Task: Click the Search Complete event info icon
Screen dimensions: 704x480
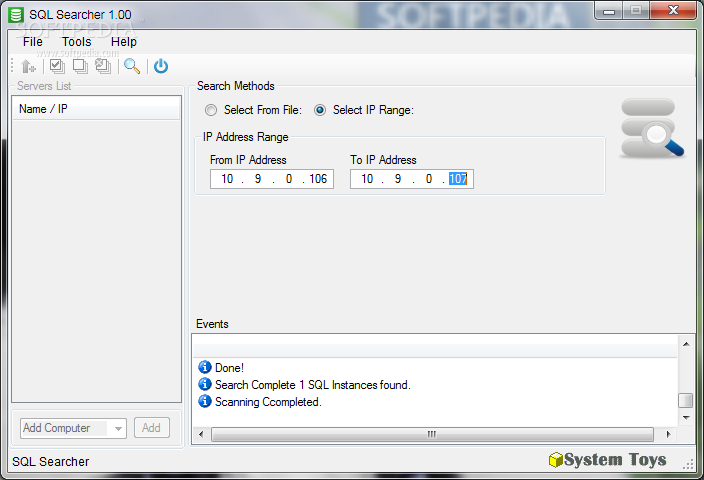Action: click(x=205, y=384)
